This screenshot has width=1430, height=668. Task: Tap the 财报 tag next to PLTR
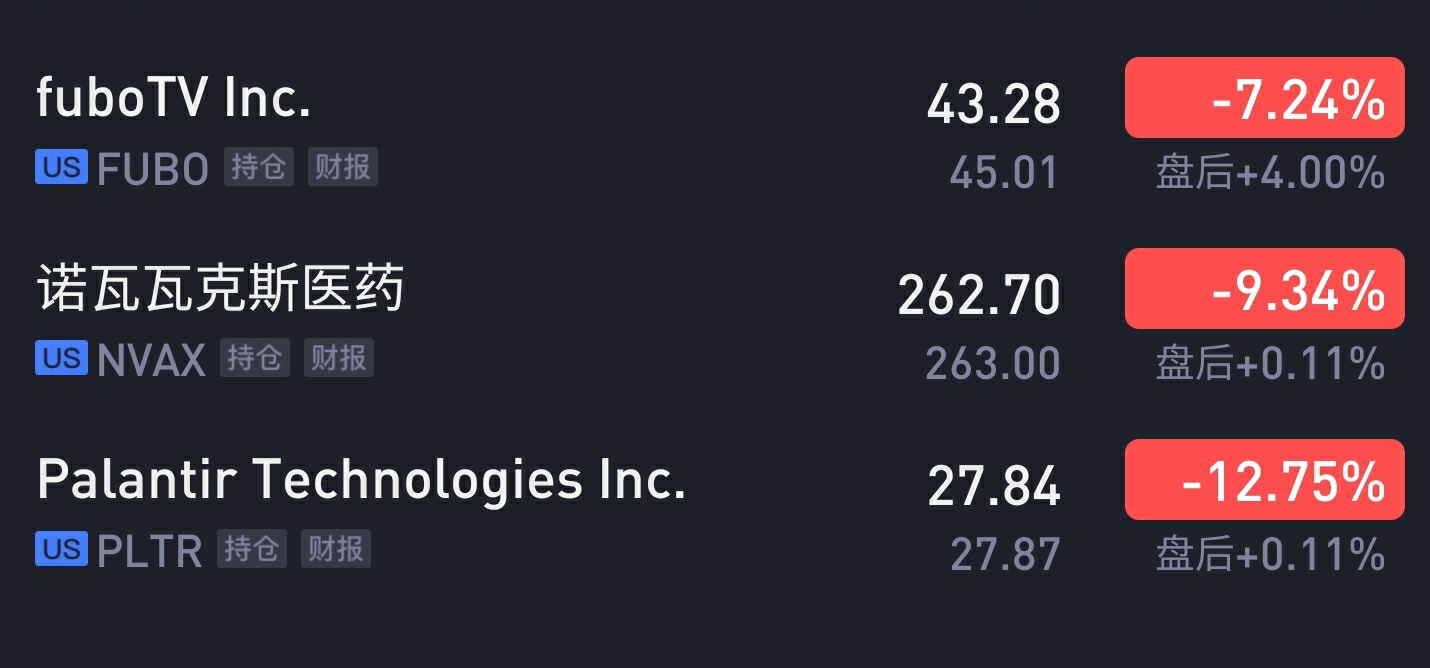336,549
